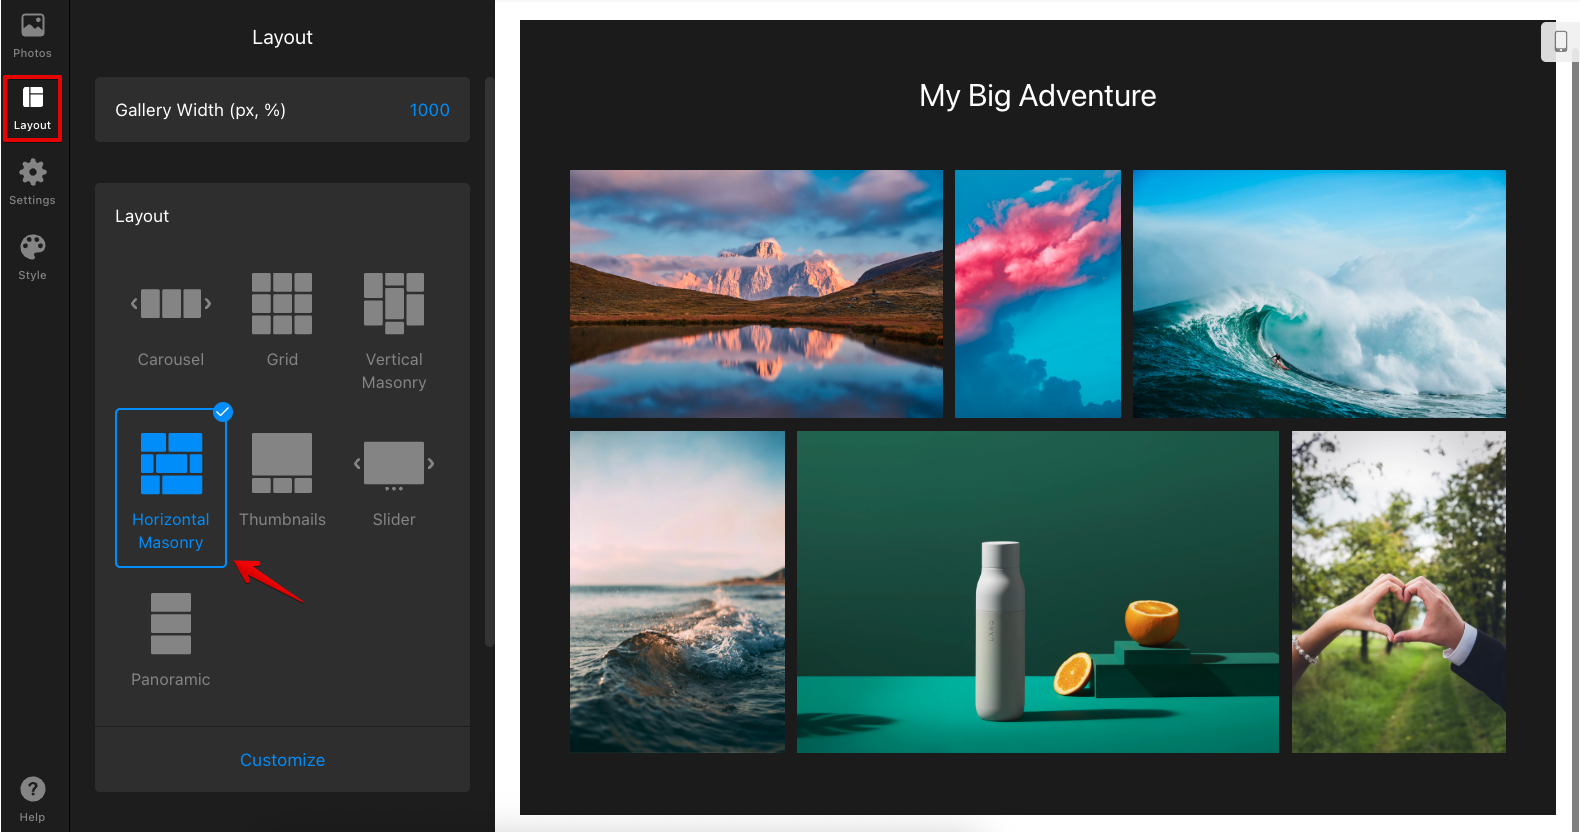Image resolution: width=1580 pixels, height=832 pixels.
Task: Click the heart hands photo
Action: click(x=1399, y=592)
